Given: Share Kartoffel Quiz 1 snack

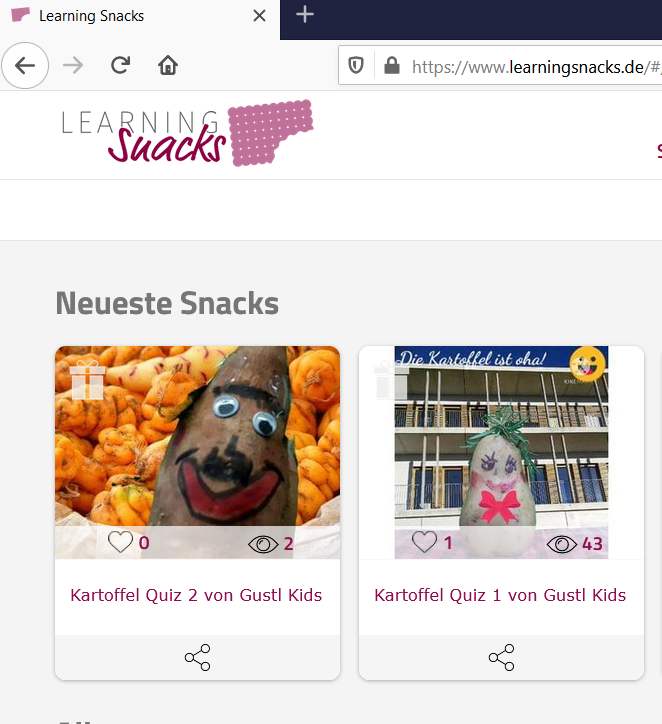Looking at the screenshot, I should [x=501, y=657].
